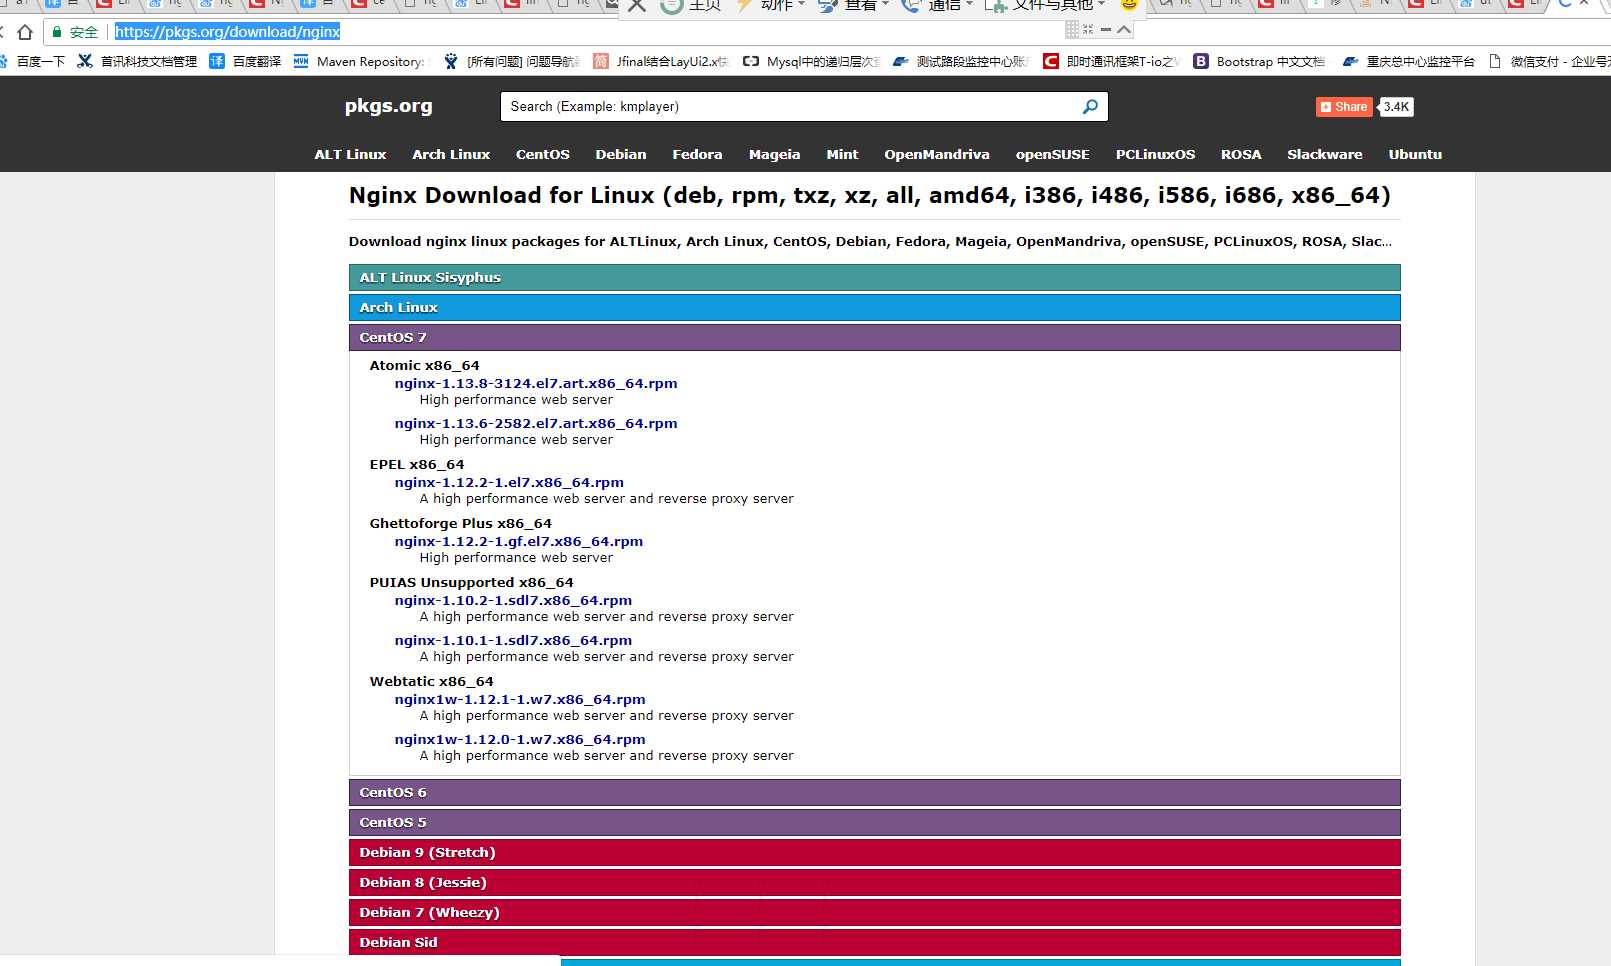Open the 微信支付 bookmark

coord(1550,61)
